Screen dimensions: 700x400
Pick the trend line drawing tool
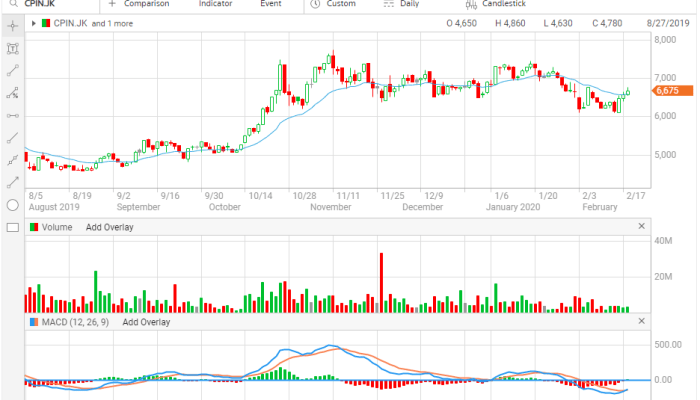coord(12,71)
